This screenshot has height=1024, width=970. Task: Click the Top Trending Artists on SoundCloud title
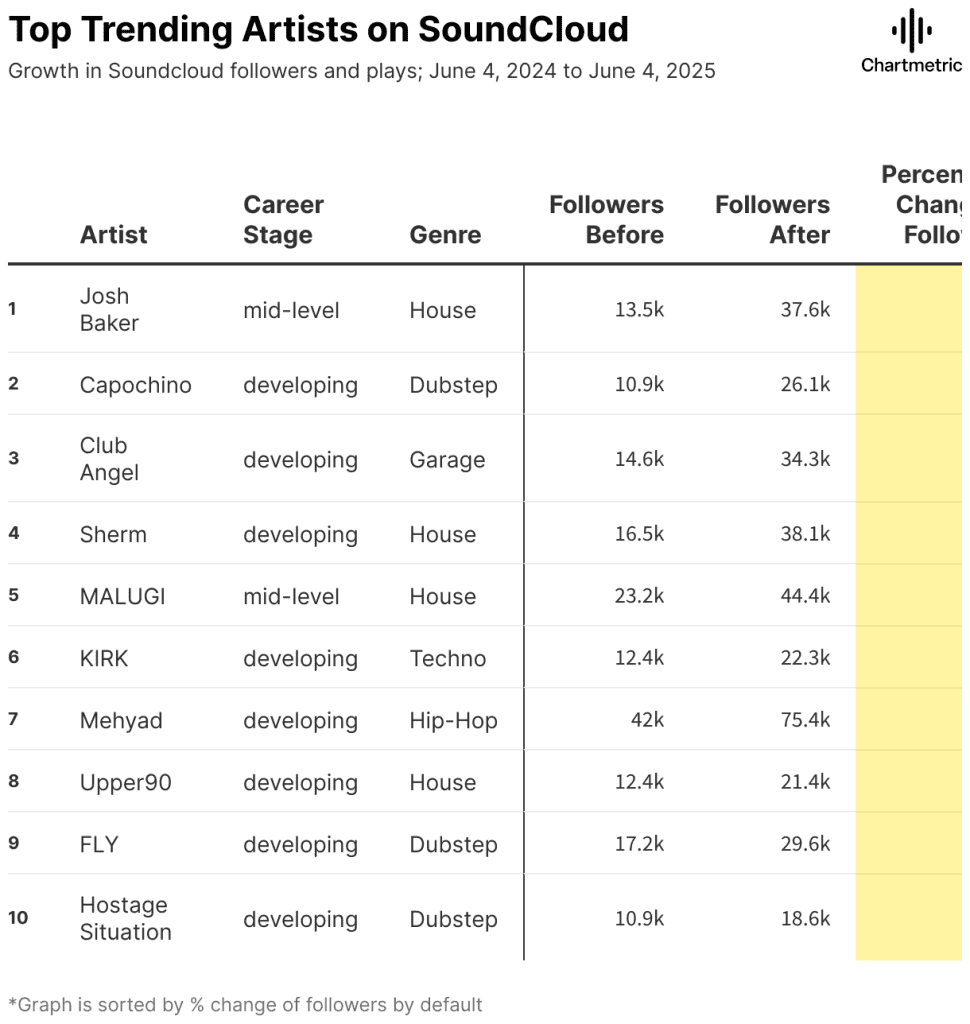[319, 29]
